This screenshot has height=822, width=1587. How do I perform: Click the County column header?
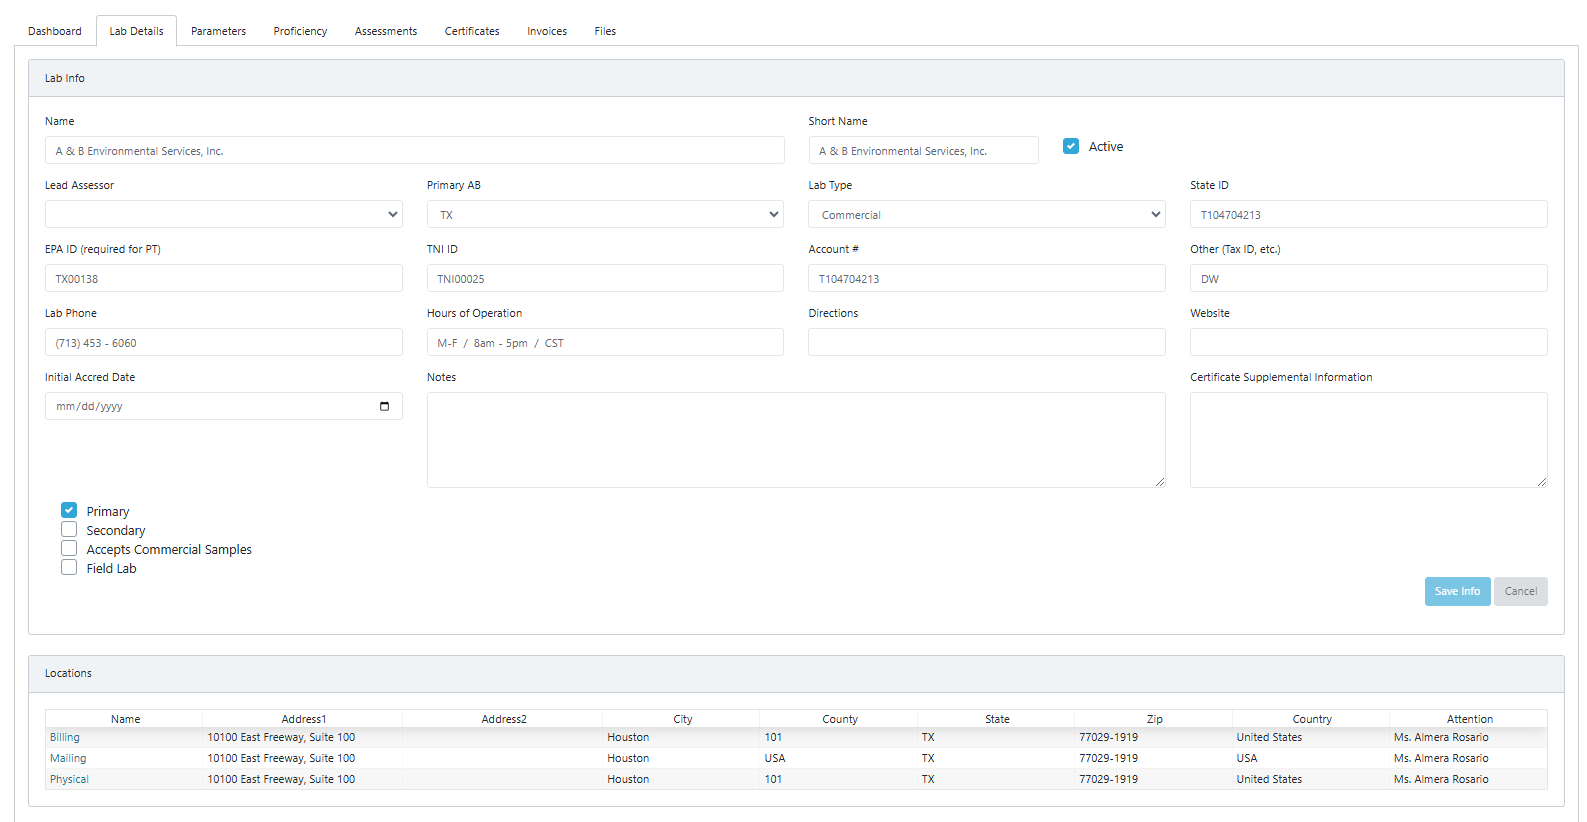(x=839, y=719)
